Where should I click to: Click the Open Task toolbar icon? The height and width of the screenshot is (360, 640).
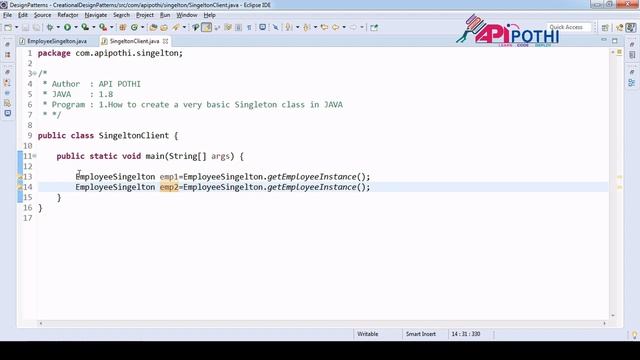point(164,27)
